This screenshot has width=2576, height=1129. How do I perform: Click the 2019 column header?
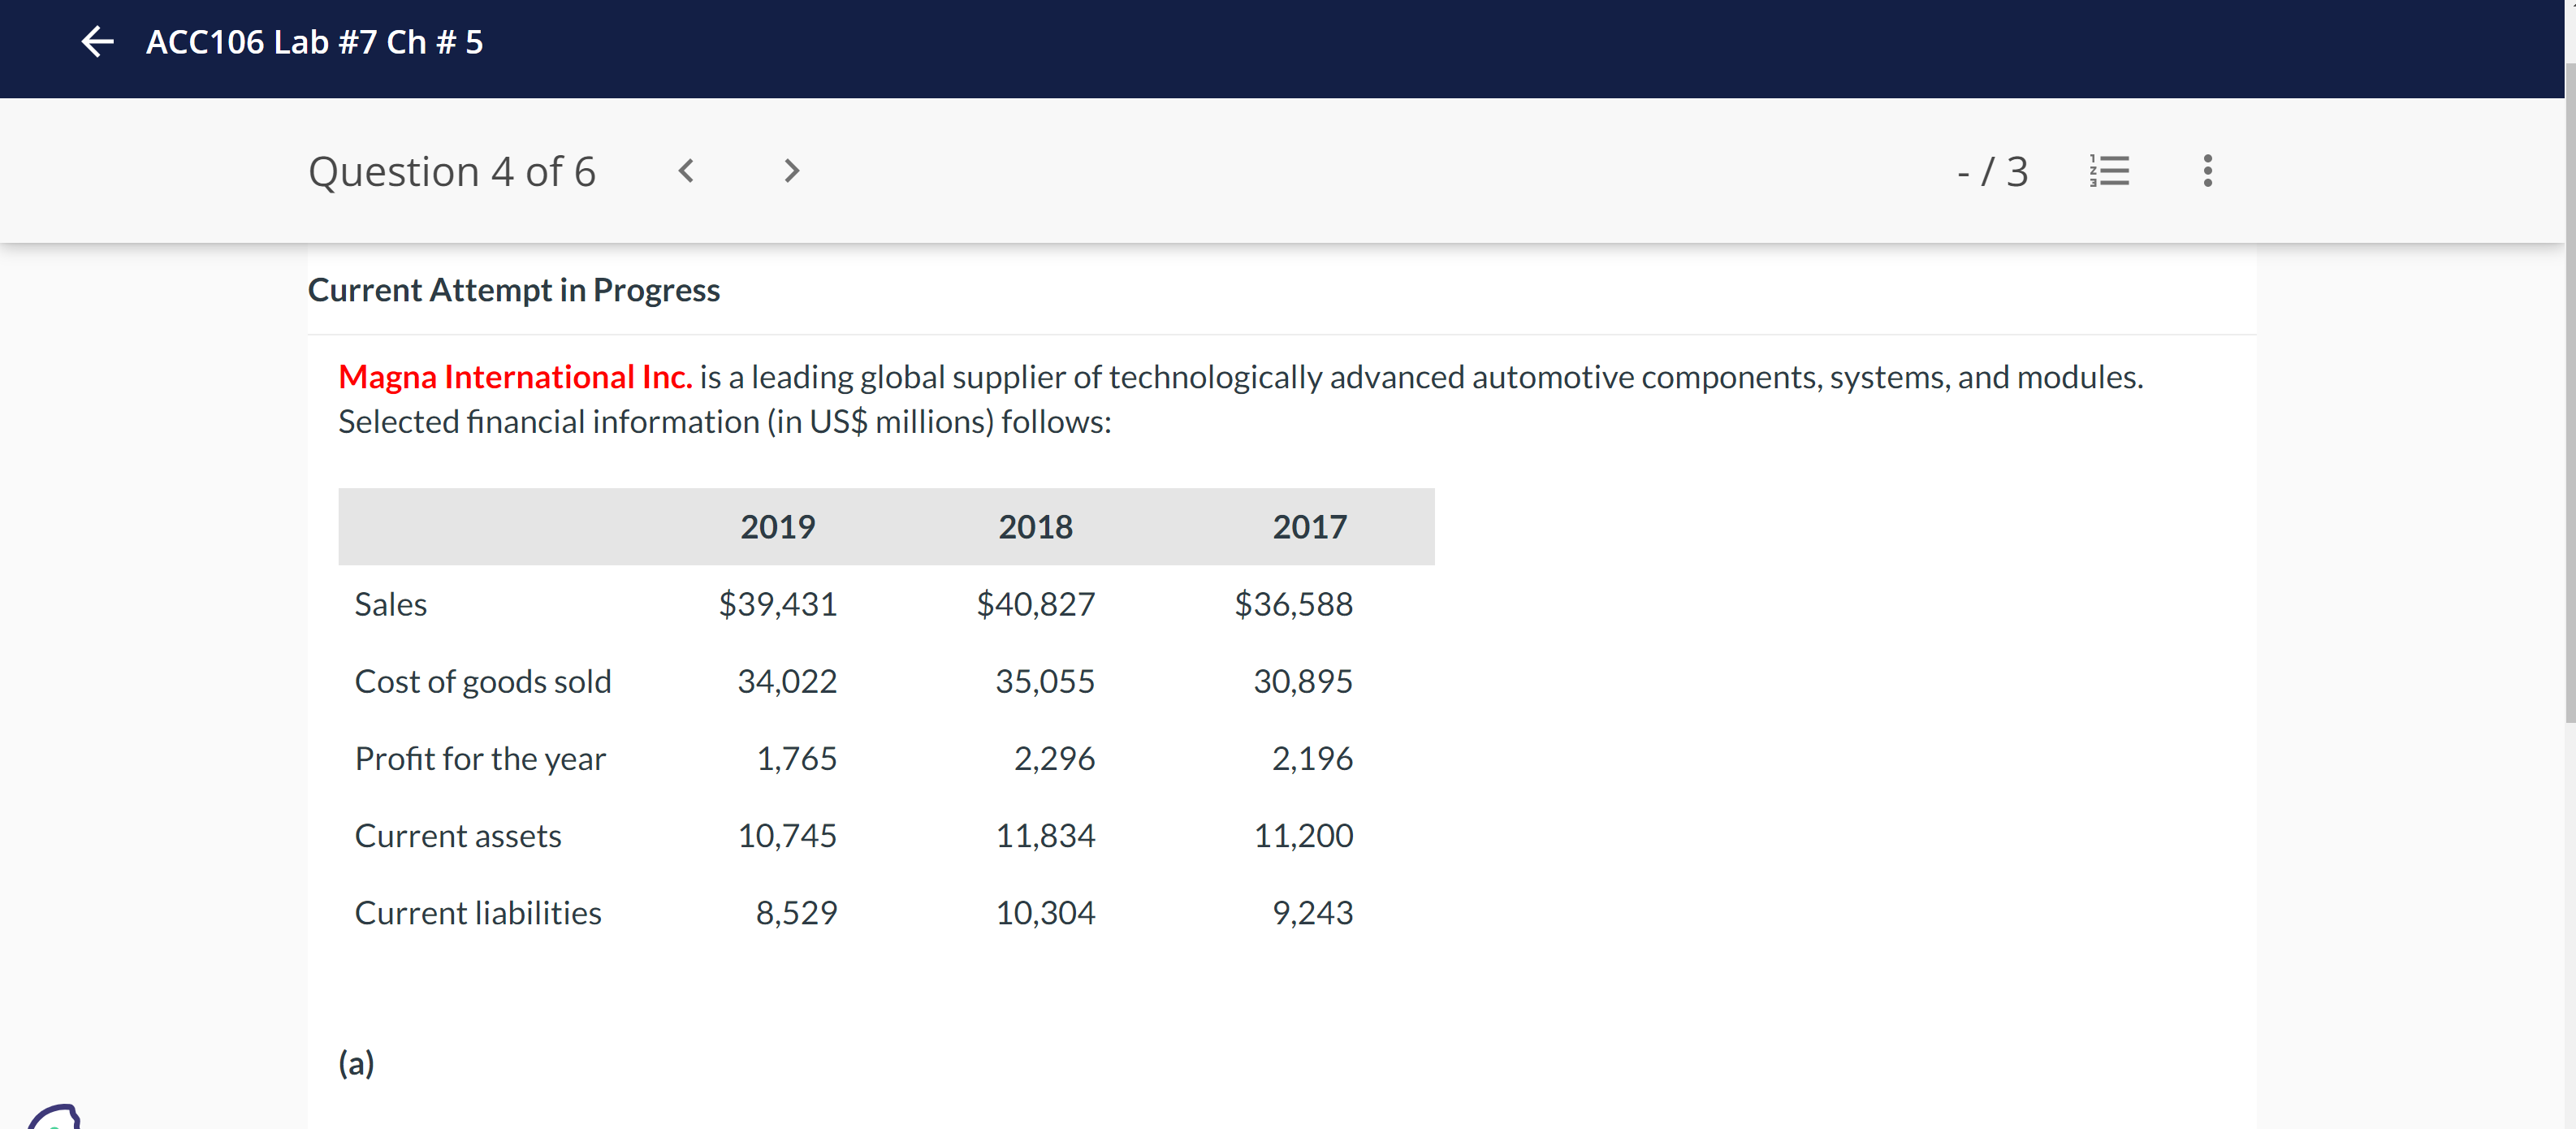pyautogui.click(x=777, y=527)
